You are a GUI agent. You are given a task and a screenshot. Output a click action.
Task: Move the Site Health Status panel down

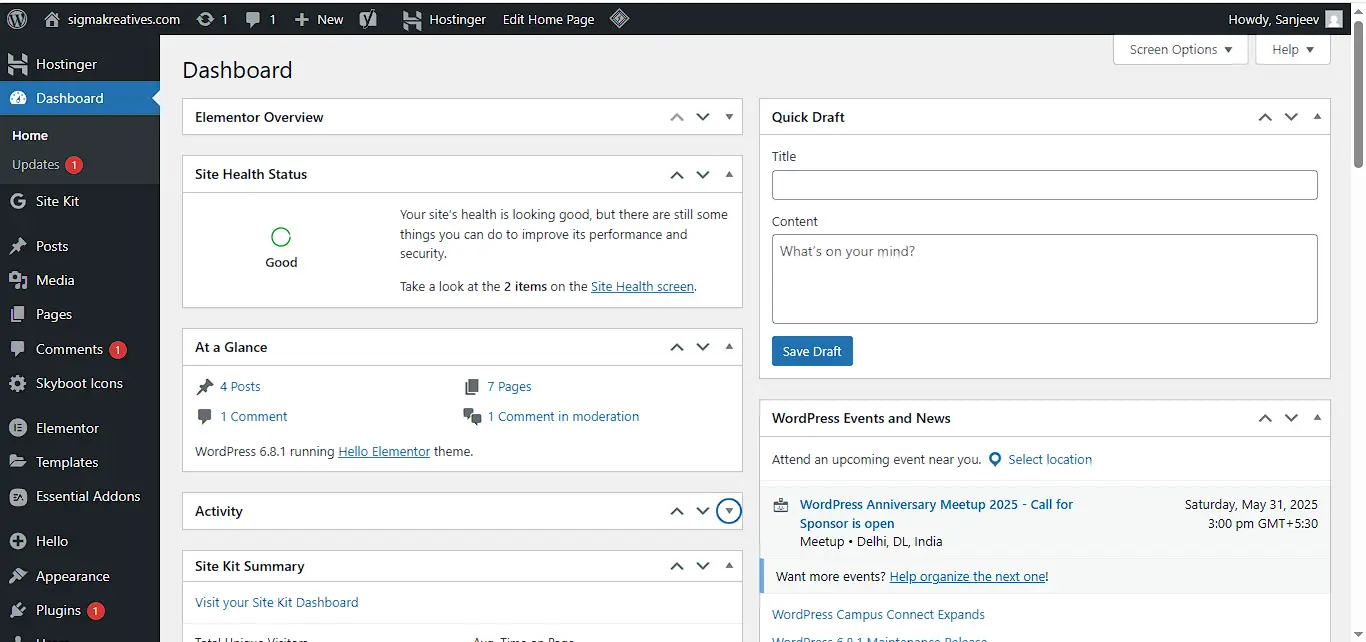pos(703,174)
